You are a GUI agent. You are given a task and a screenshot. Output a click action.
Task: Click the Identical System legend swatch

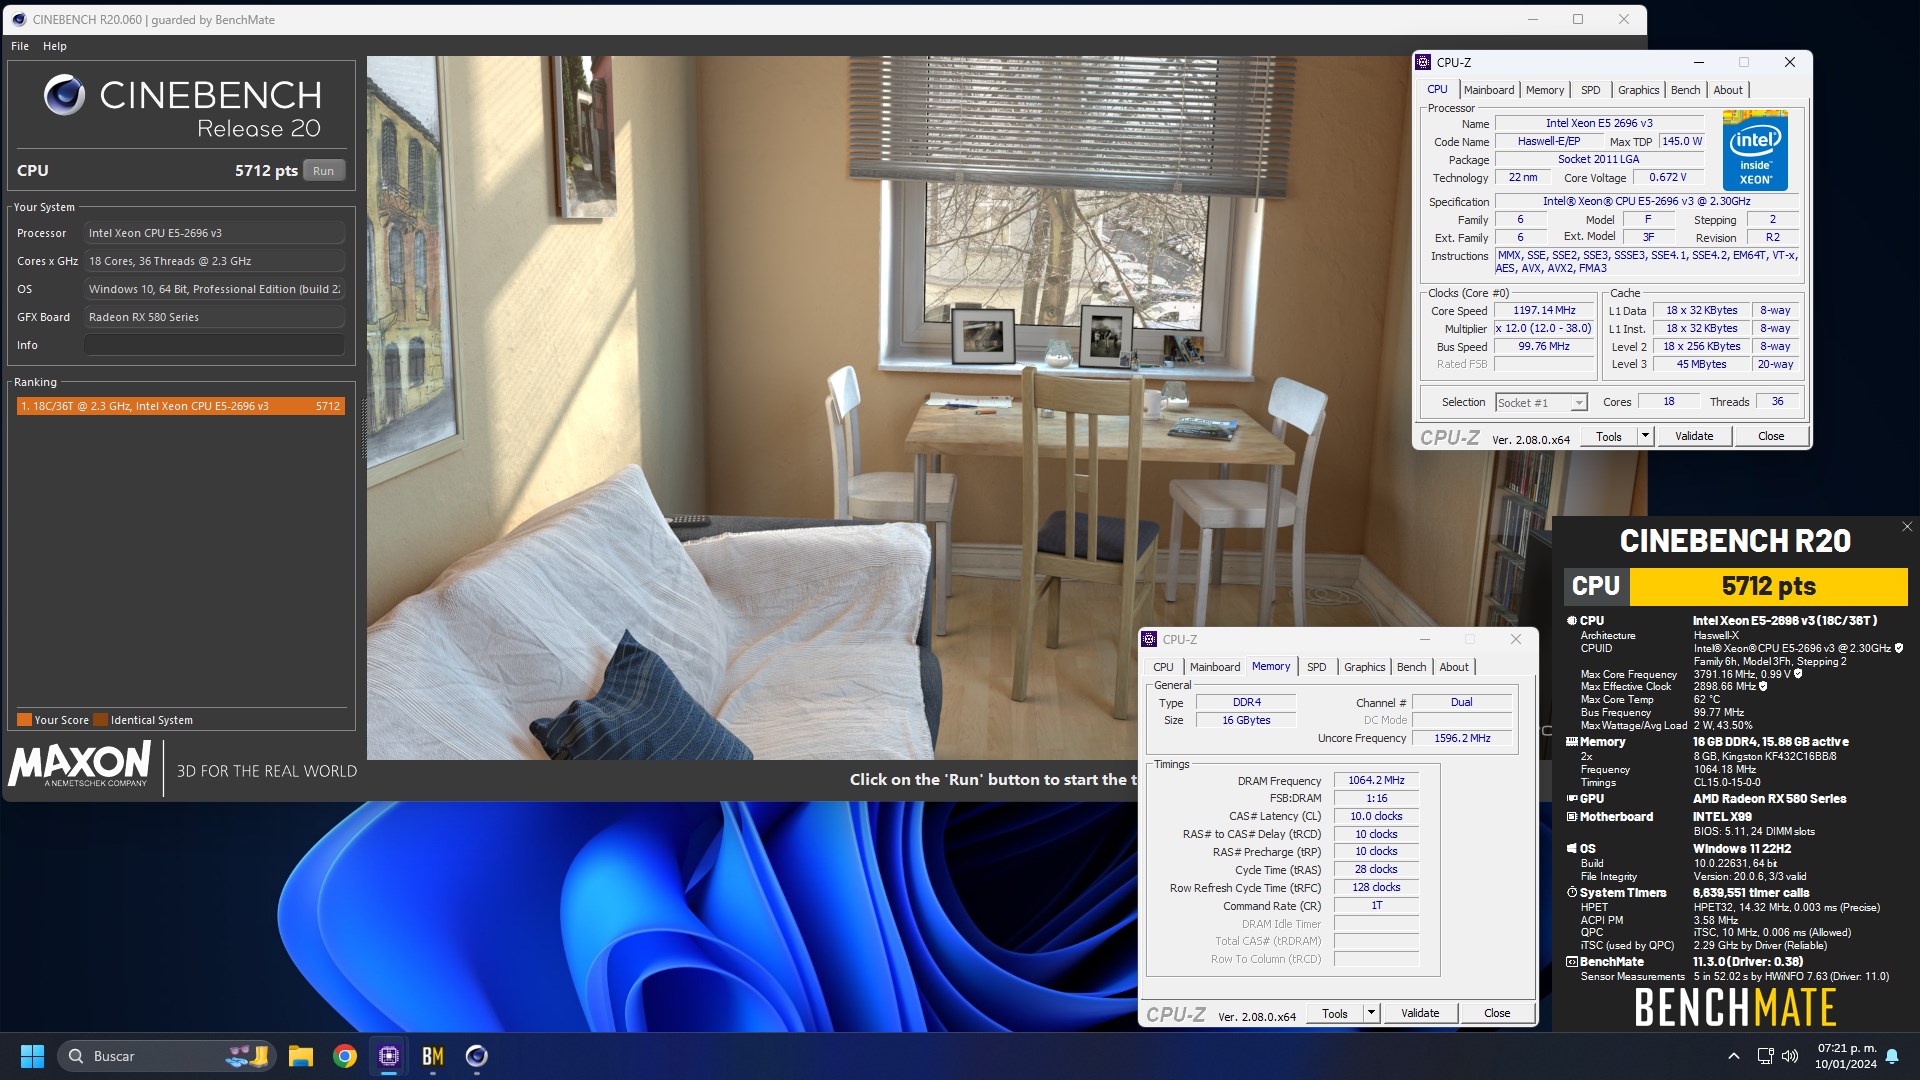[100, 720]
